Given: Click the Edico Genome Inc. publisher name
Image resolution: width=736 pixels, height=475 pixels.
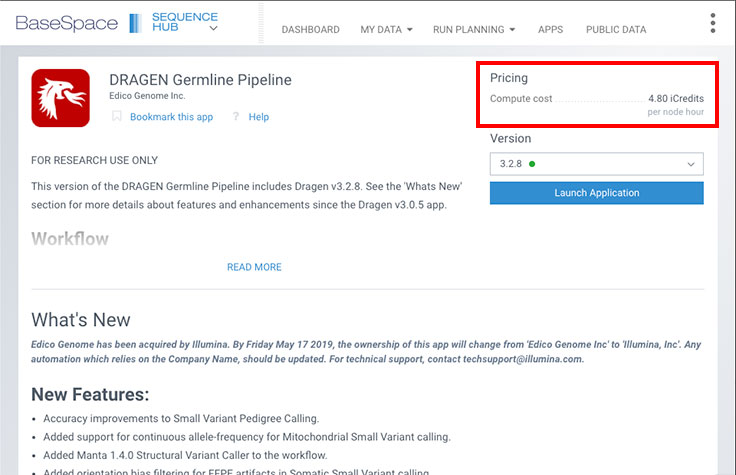Looking at the screenshot, I should pyautogui.click(x=151, y=96).
